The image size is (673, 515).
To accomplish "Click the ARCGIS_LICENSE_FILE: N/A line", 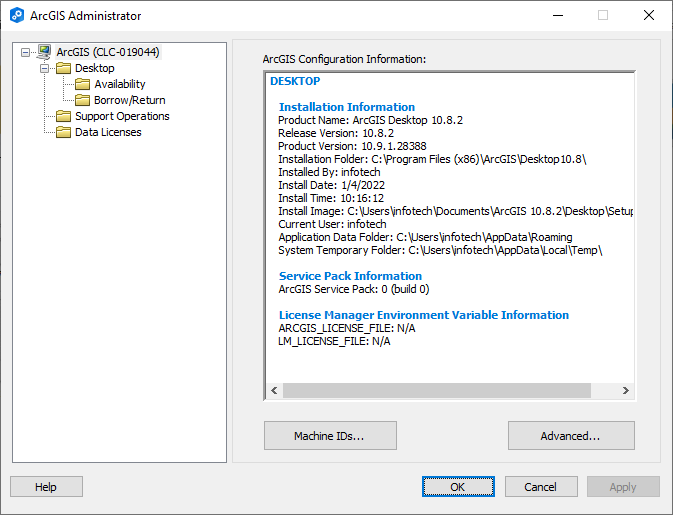I will click(347, 328).
